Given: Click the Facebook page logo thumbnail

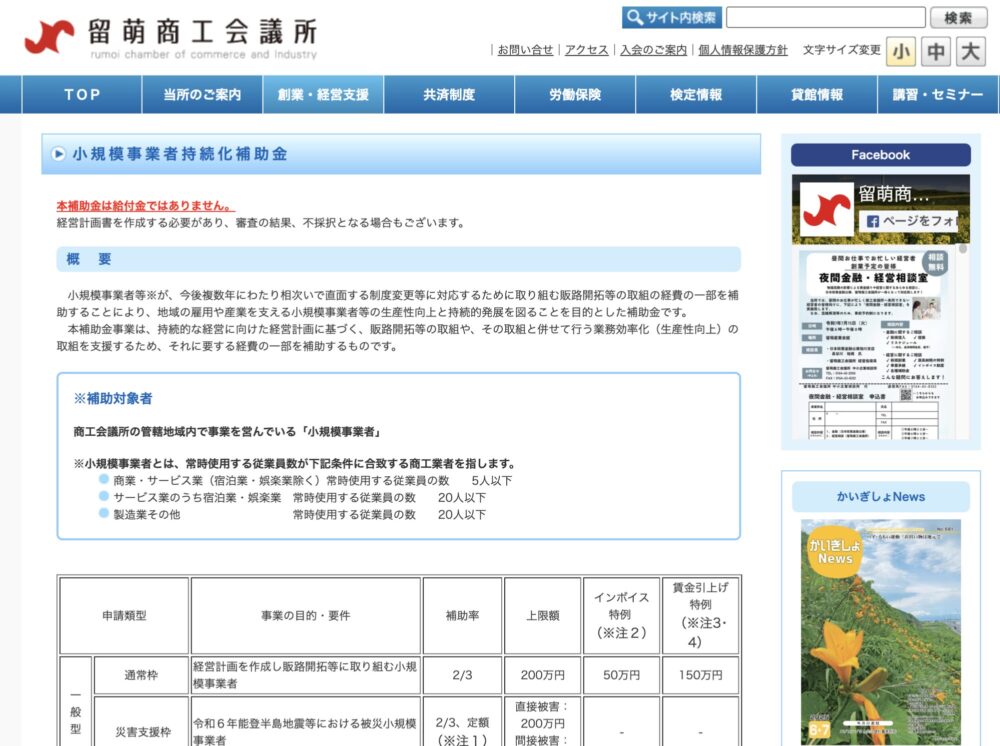Looking at the screenshot, I should click(826, 208).
